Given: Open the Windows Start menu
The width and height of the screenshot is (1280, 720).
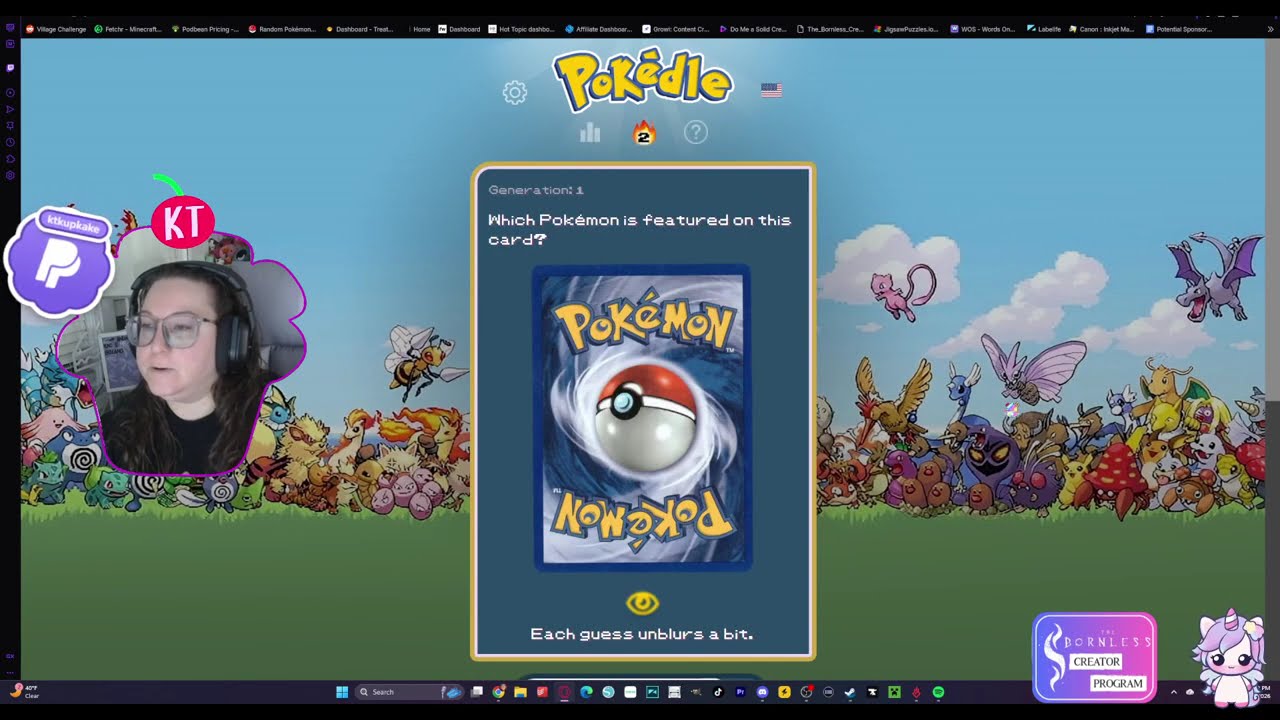Looking at the screenshot, I should 342,692.
